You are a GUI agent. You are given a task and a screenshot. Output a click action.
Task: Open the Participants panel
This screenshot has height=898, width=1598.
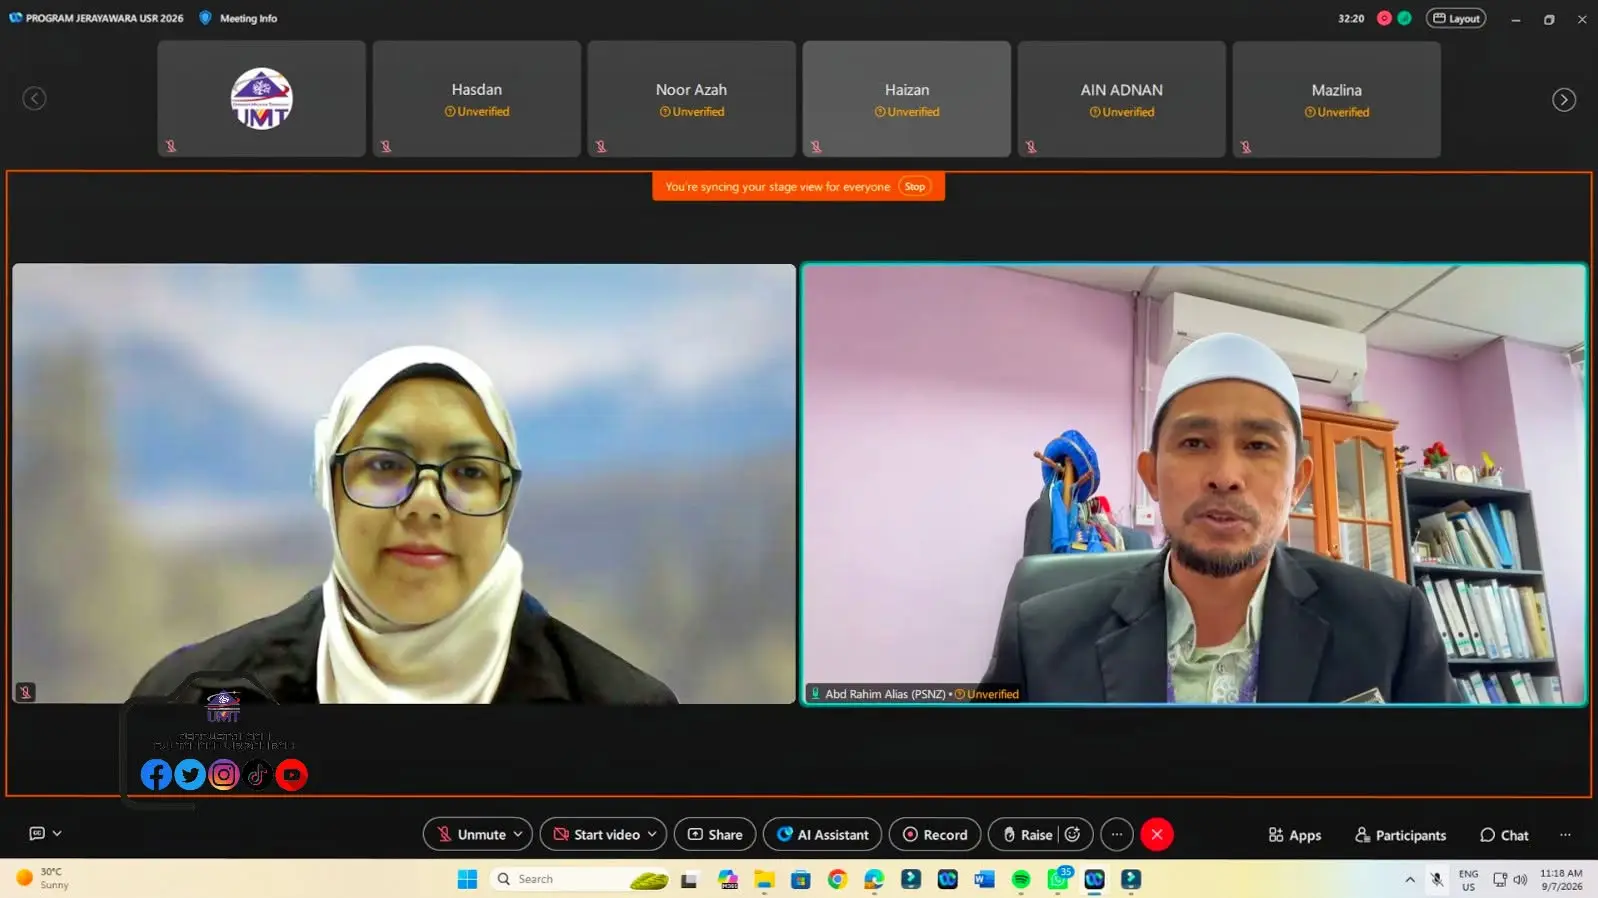click(x=1400, y=835)
